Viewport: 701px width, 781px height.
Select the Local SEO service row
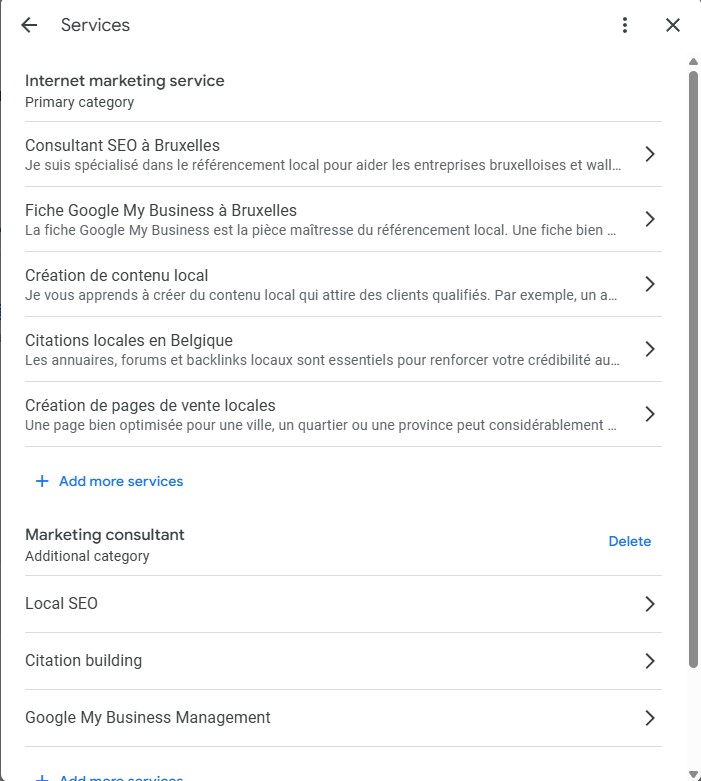pyautogui.click(x=343, y=604)
